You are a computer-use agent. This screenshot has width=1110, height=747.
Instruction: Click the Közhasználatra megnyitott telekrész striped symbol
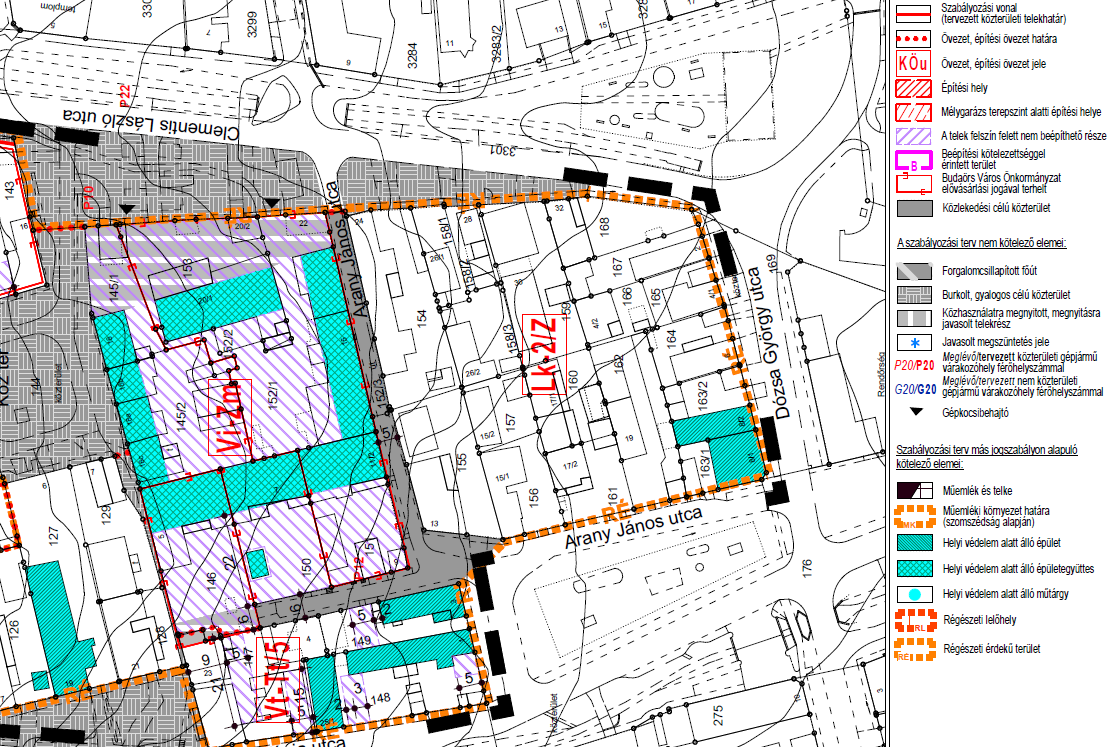[x=913, y=318]
